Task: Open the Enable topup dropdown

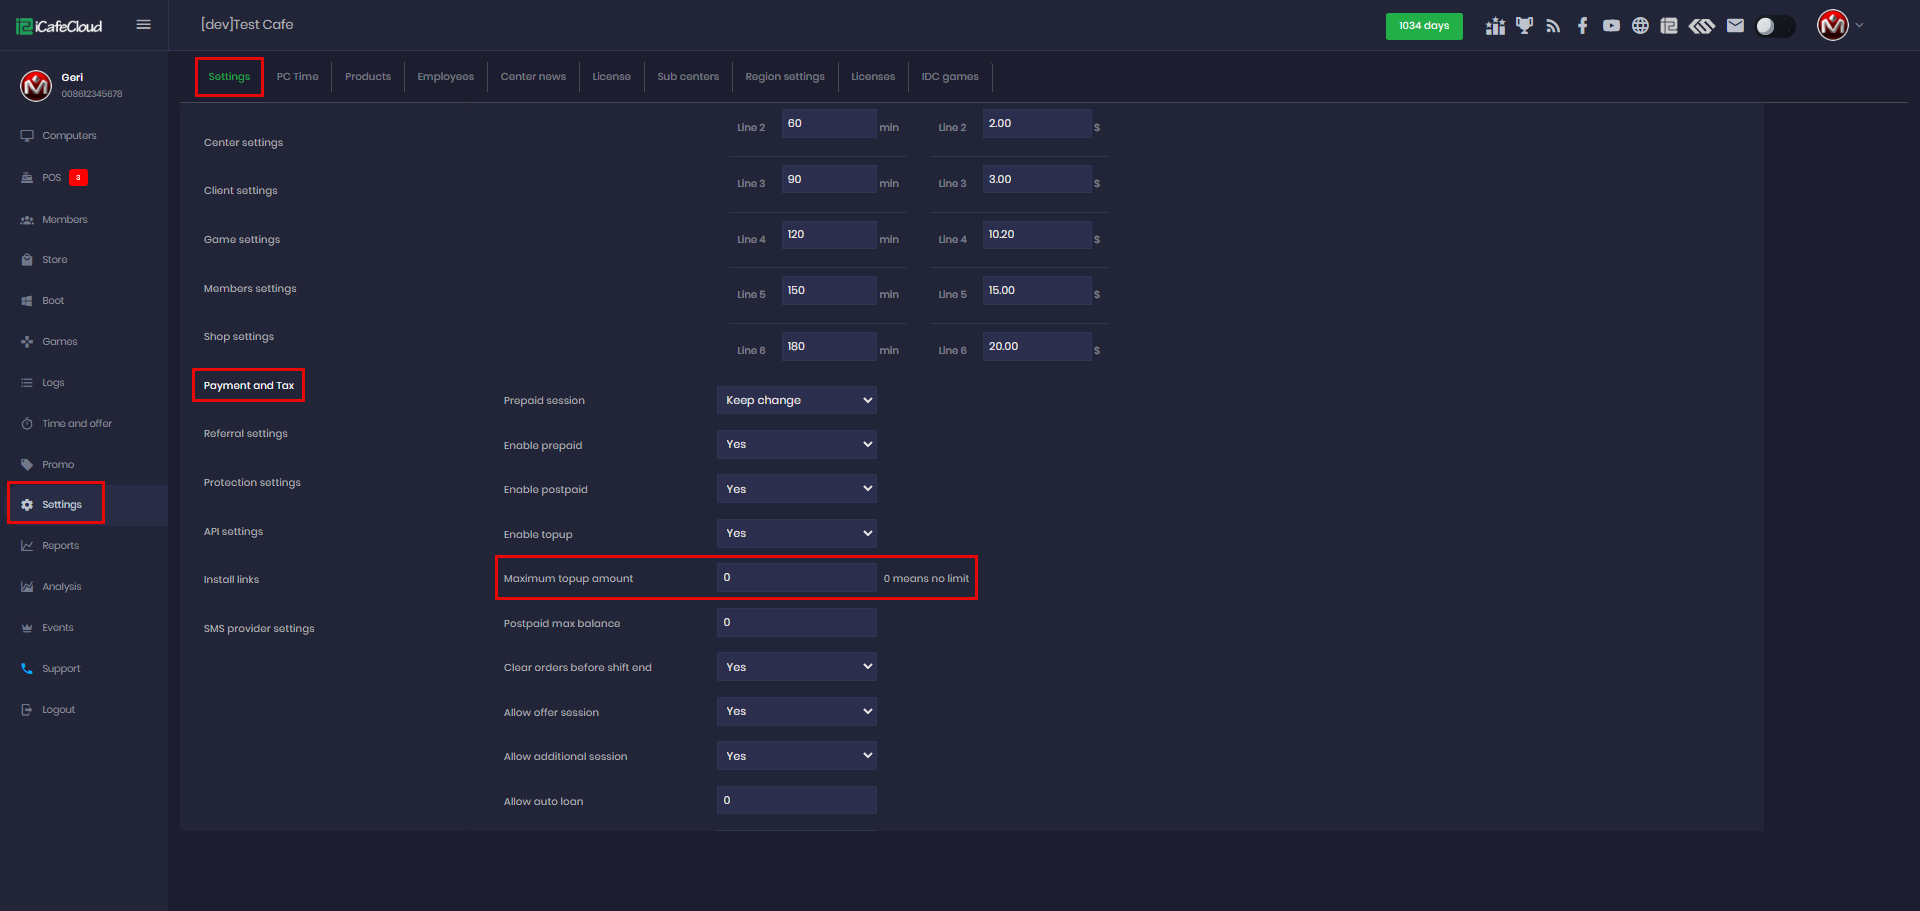Action: [796, 534]
